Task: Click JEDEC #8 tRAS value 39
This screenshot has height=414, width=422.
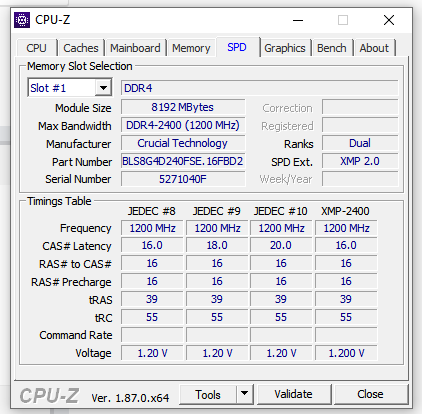Action: tap(152, 299)
